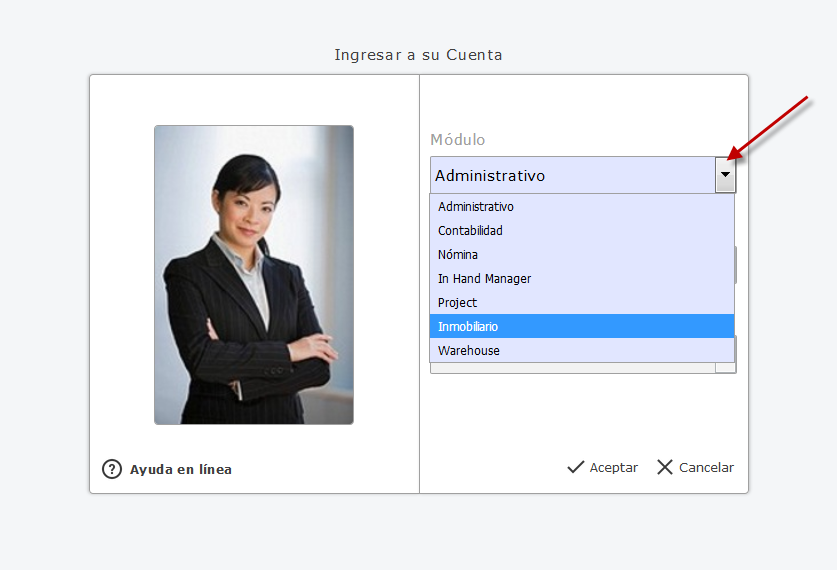Click the question mark help icon
The width and height of the screenshot is (837, 570).
[x=112, y=469]
